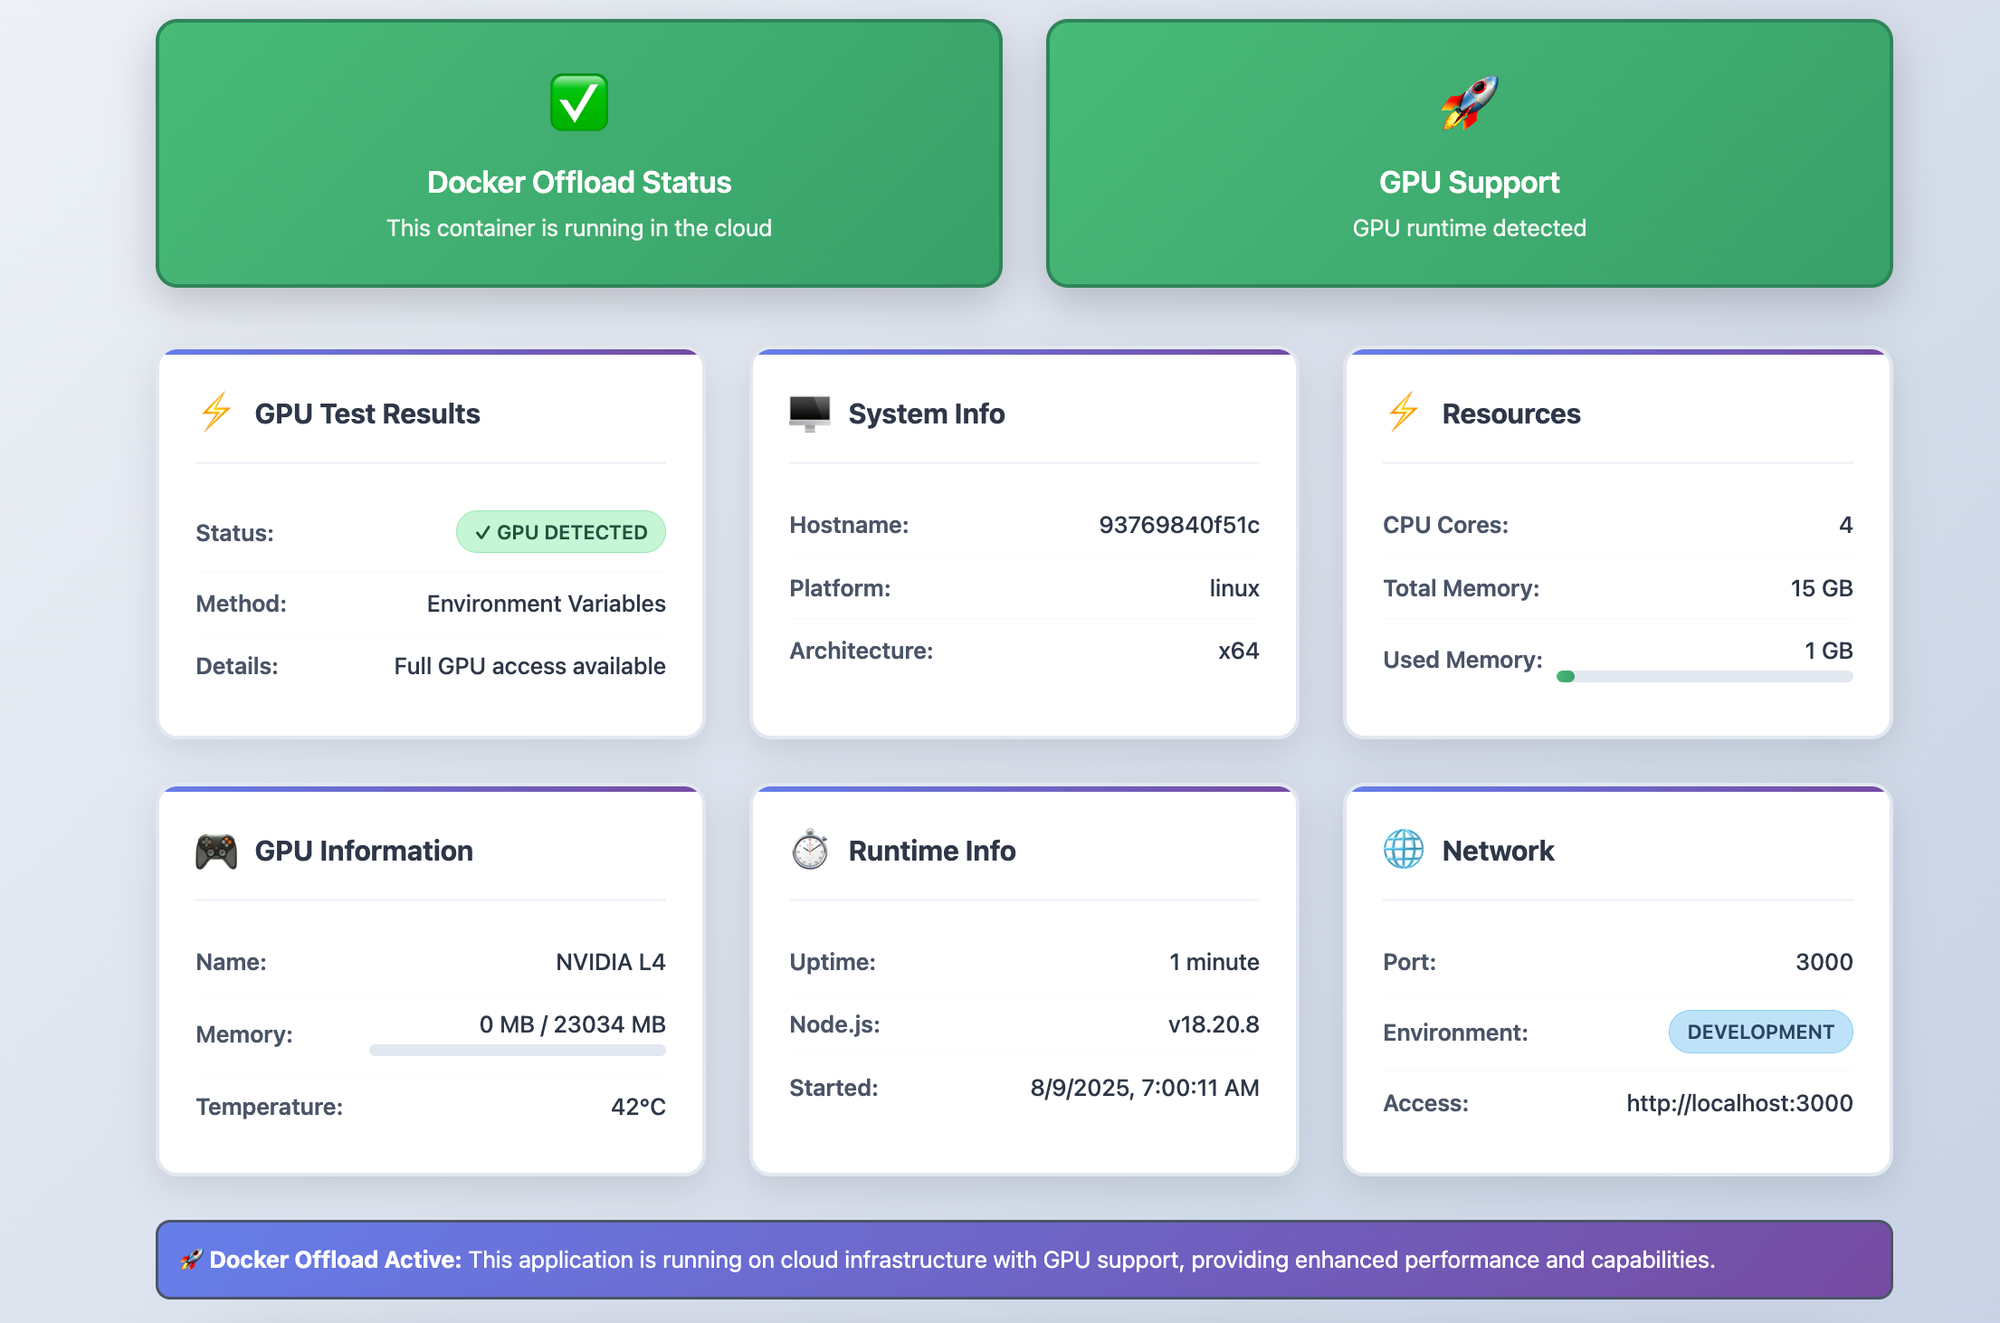Select the Docker Offload Status card title

click(579, 182)
